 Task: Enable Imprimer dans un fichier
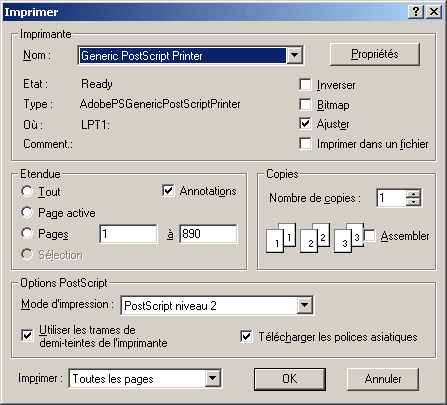(305, 144)
